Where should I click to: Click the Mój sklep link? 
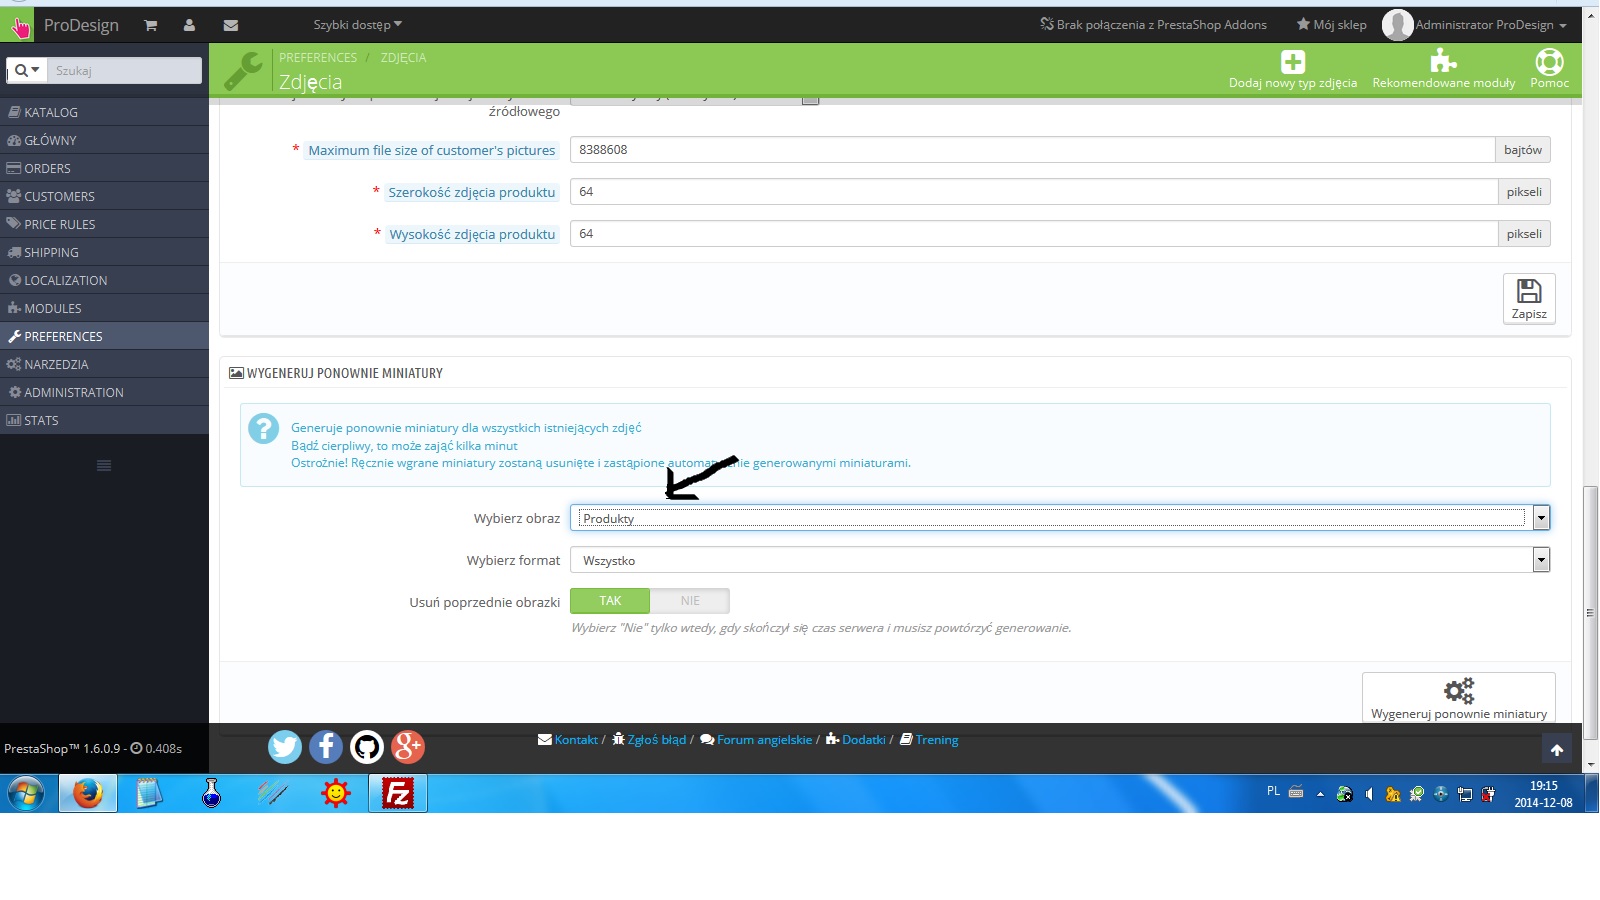tap(1331, 25)
